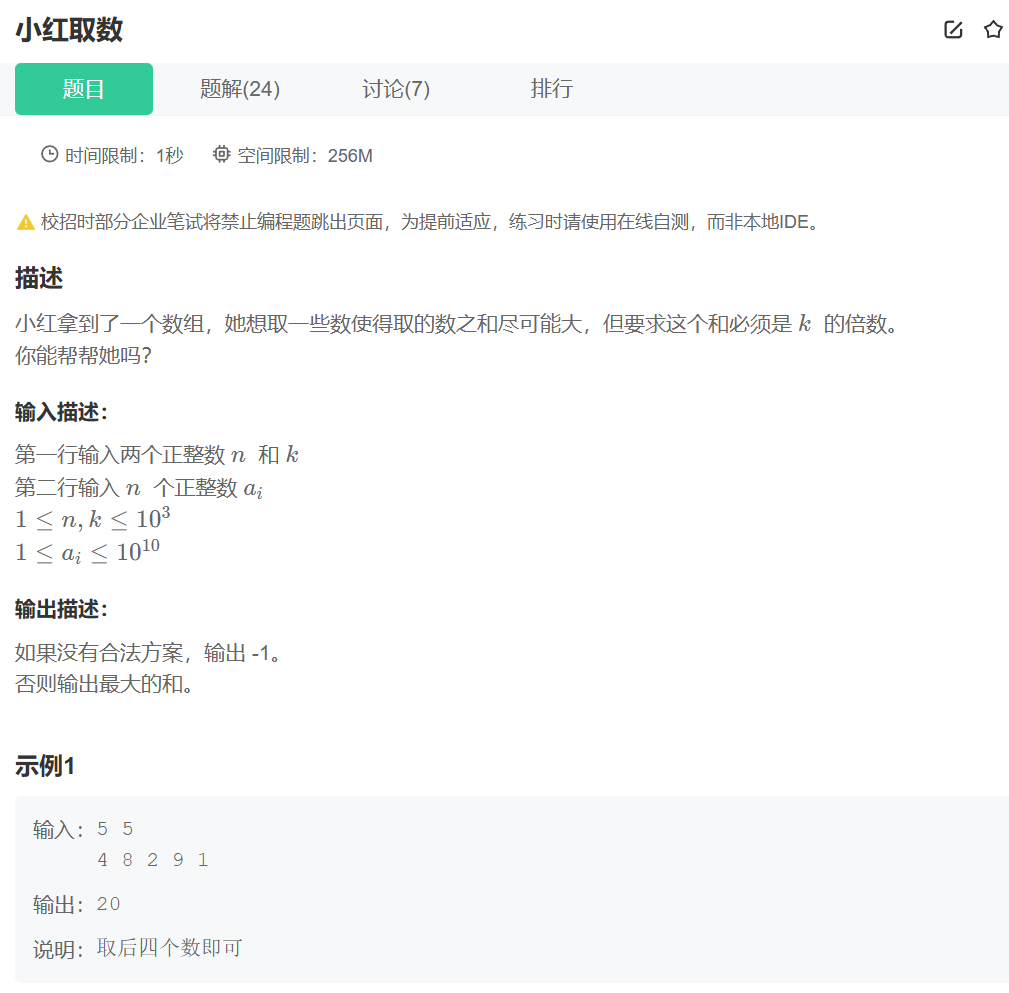1009x993 pixels.
Task: Click the chip icon before 空间限制
Action: point(222,155)
